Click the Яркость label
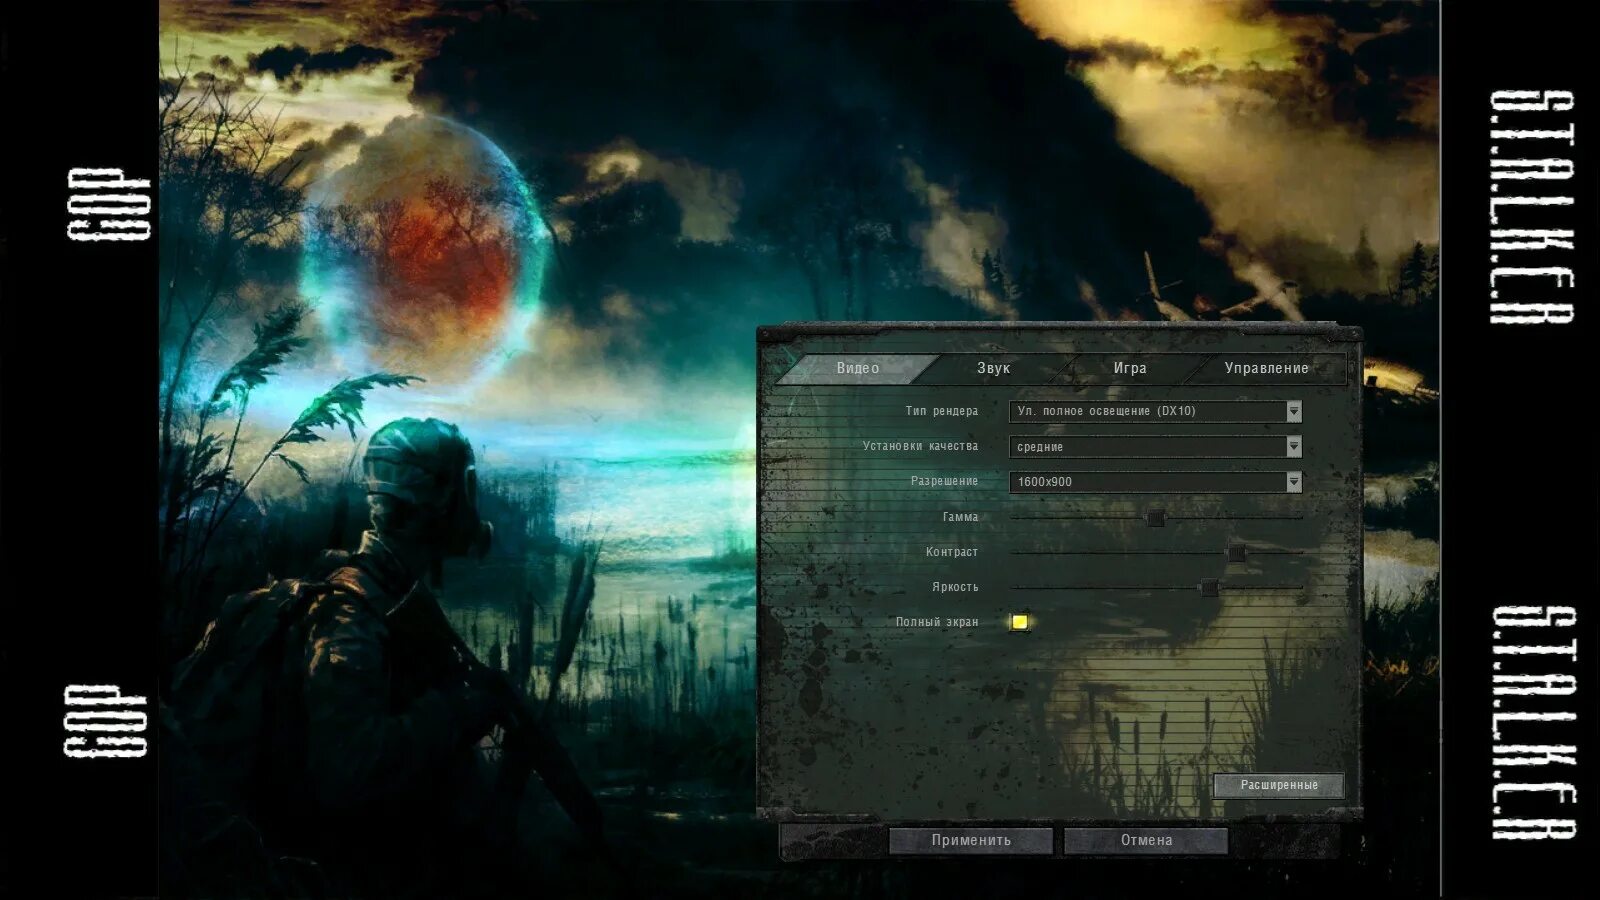 coord(955,587)
